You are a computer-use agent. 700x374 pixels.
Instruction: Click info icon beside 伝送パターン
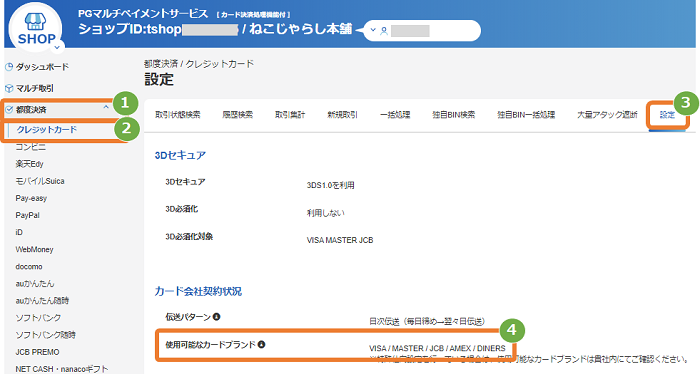point(217,317)
